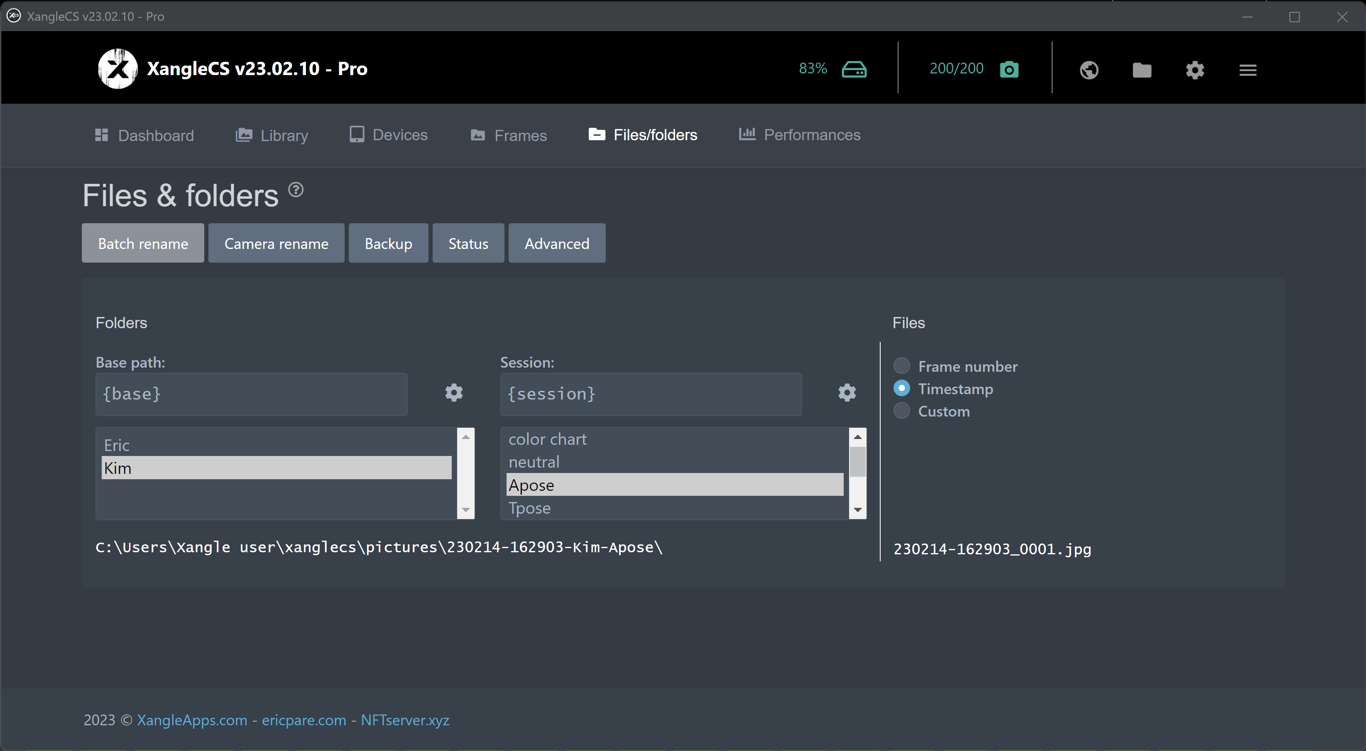Select the Custom radio option
Image resolution: width=1366 pixels, height=751 pixels.
click(x=902, y=411)
